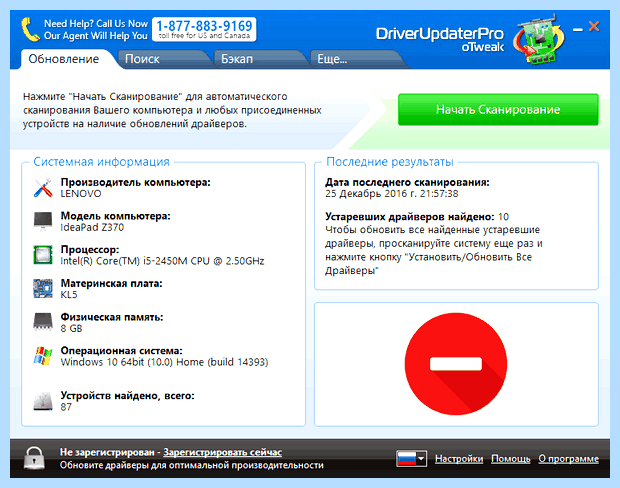Open the Russian flag language dropdown

pos(411,459)
